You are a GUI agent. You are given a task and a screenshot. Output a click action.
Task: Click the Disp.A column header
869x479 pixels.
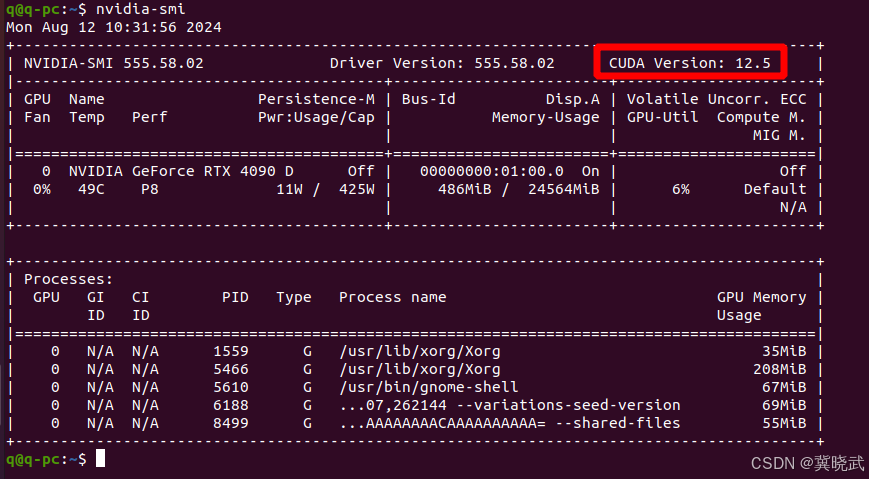pyautogui.click(x=572, y=99)
